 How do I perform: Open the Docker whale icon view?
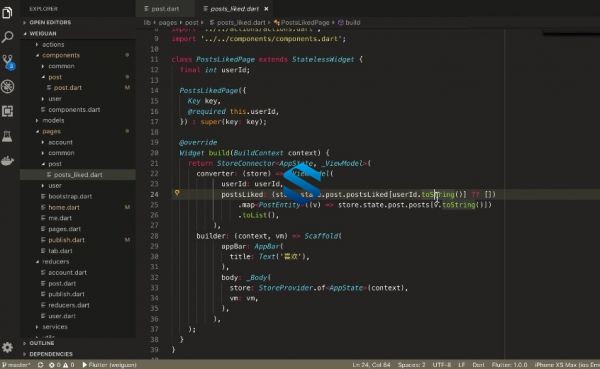pyautogui.click(x=7, y=161)
